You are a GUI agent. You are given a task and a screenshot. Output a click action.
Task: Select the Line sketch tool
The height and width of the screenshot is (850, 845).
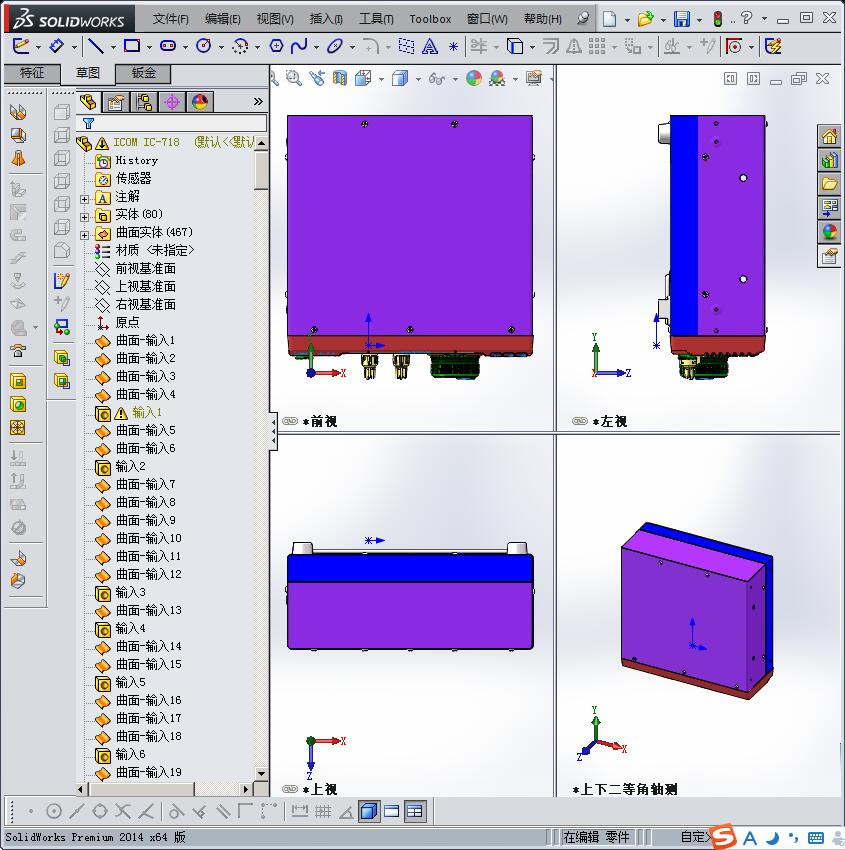96,47
